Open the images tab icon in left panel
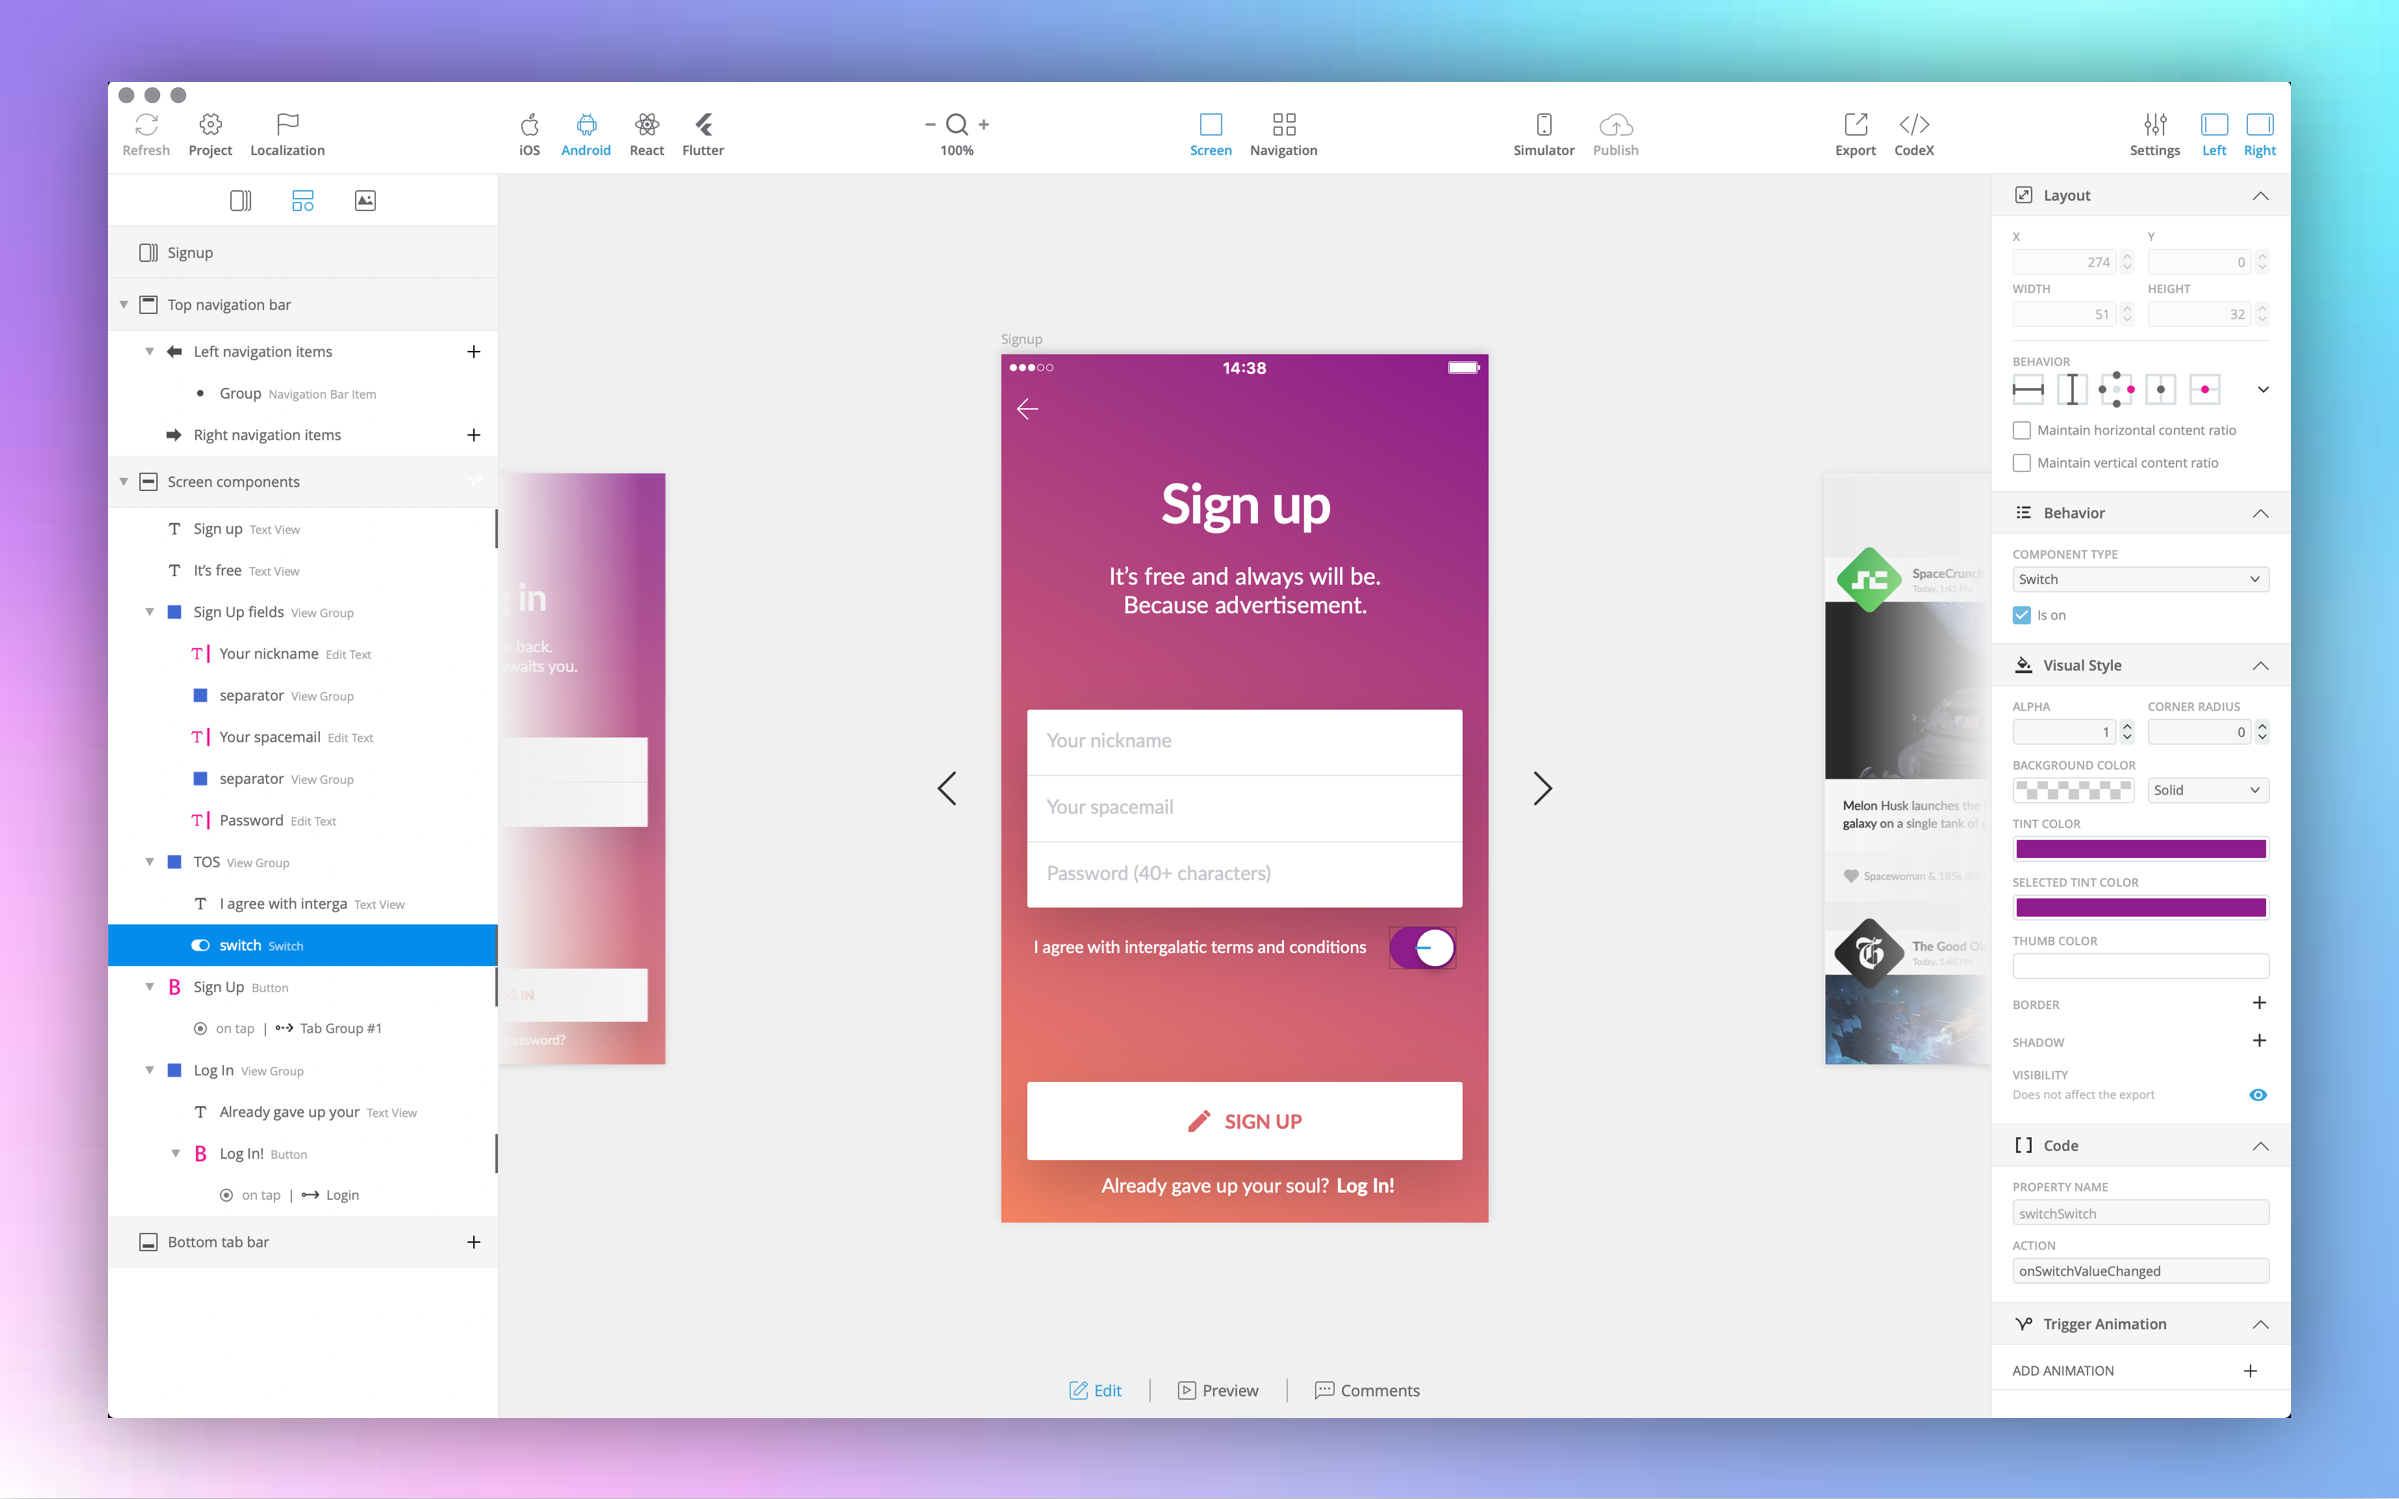2399x1499 pixels. coord(365,200)
